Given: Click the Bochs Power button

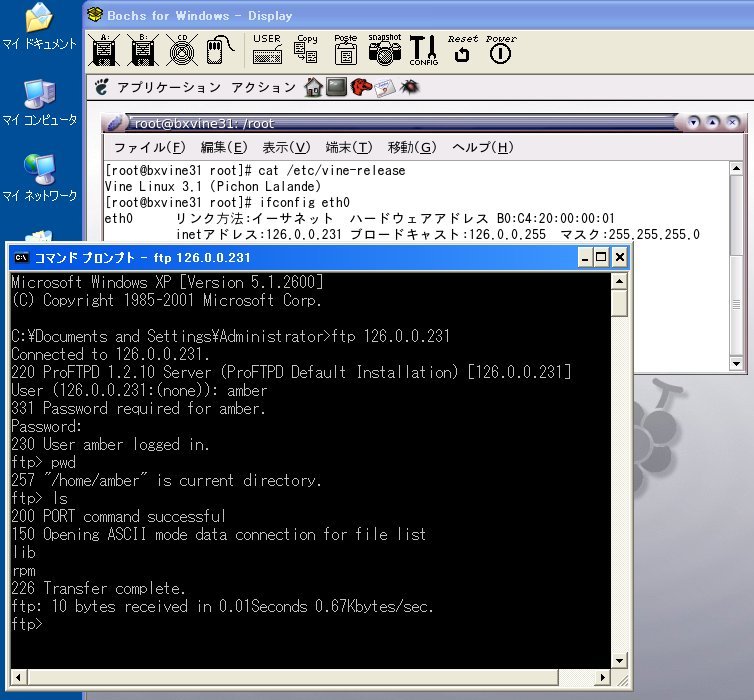Looking at the screenshot, I should pyautogui.click(x=501, y=49).
